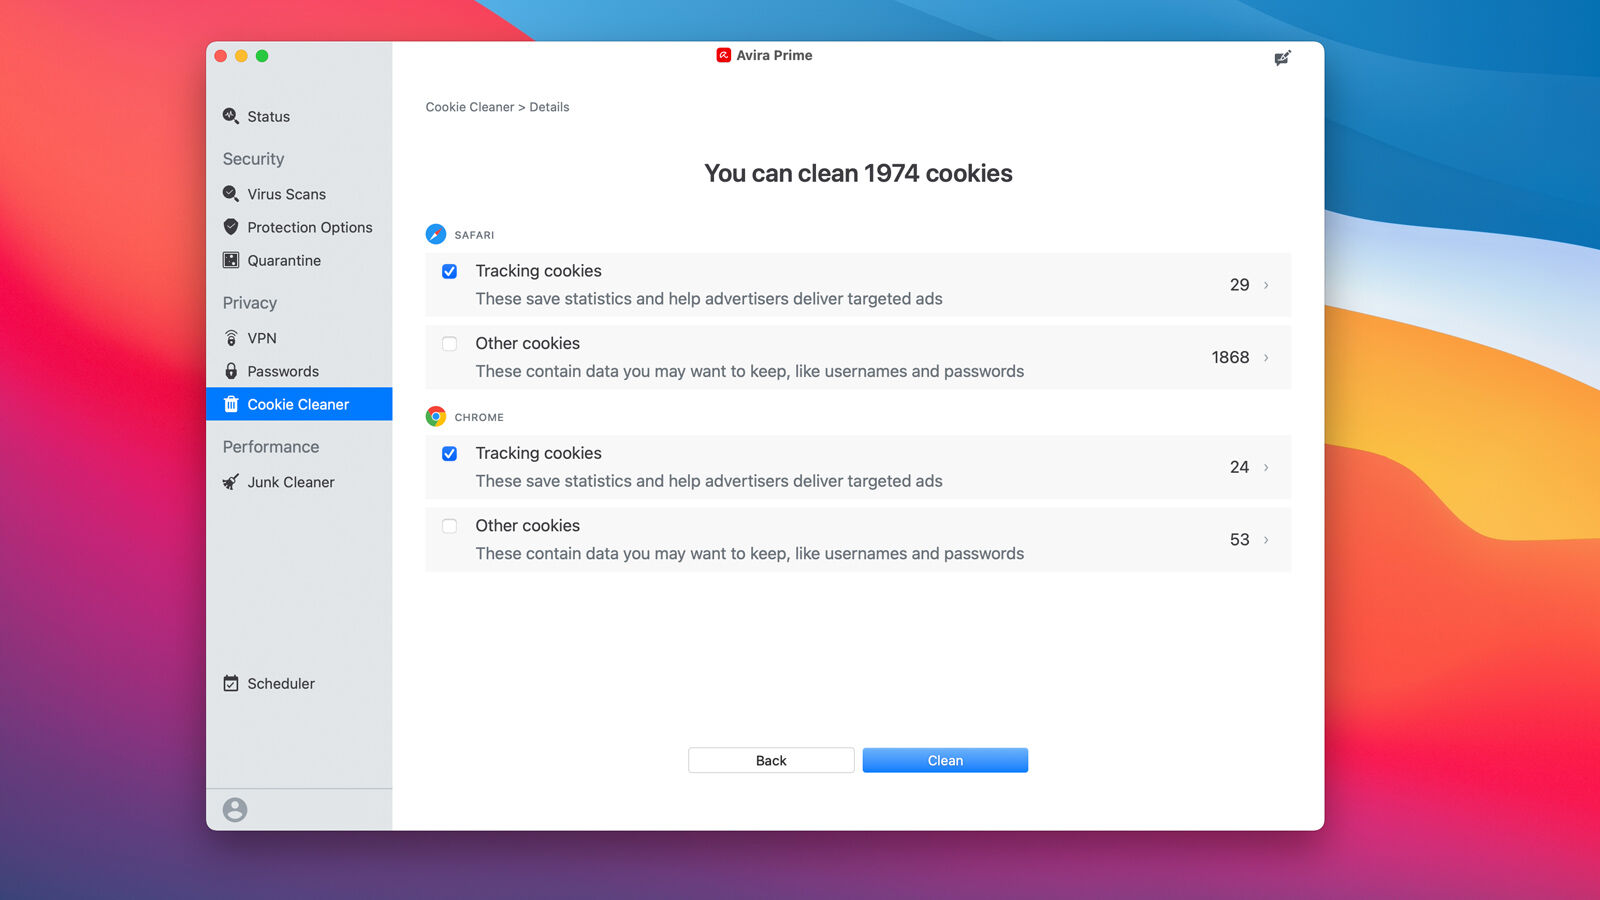This screenshot has height=900, width=1600.
Task: Uncheck Chrome Tracking cookies checkbox
Action: (450, 453)
